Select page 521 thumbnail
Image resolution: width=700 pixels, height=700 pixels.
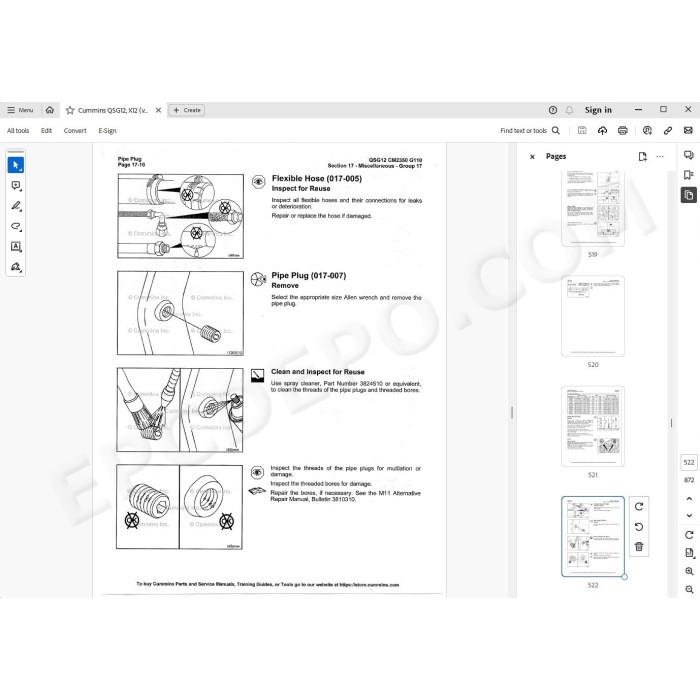593,426
